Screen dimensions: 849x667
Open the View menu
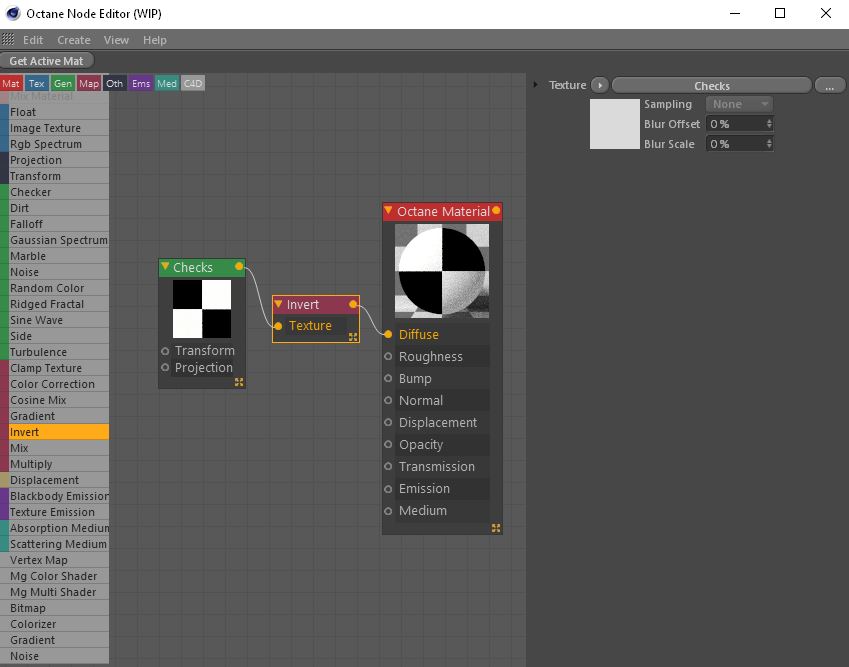116,40
